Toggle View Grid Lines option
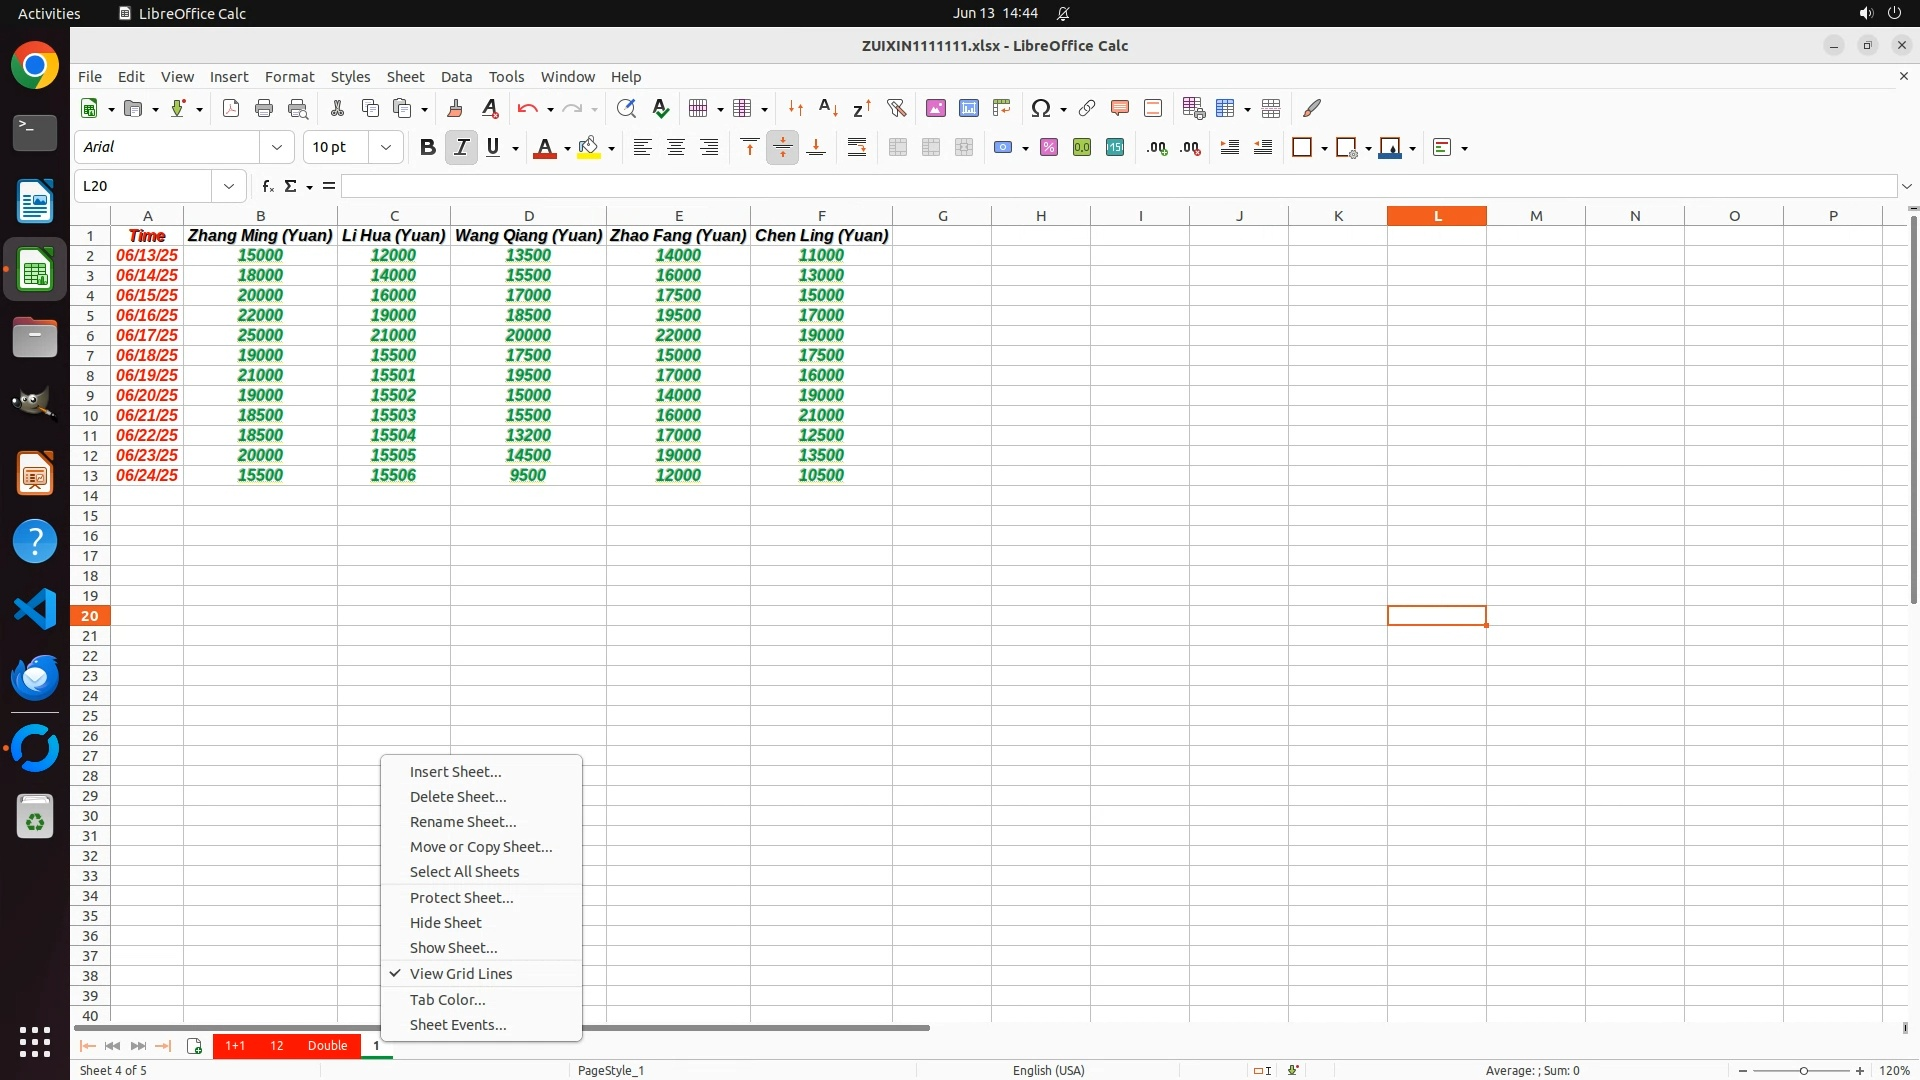The image size is (1920, 1080). pos(460,973)
